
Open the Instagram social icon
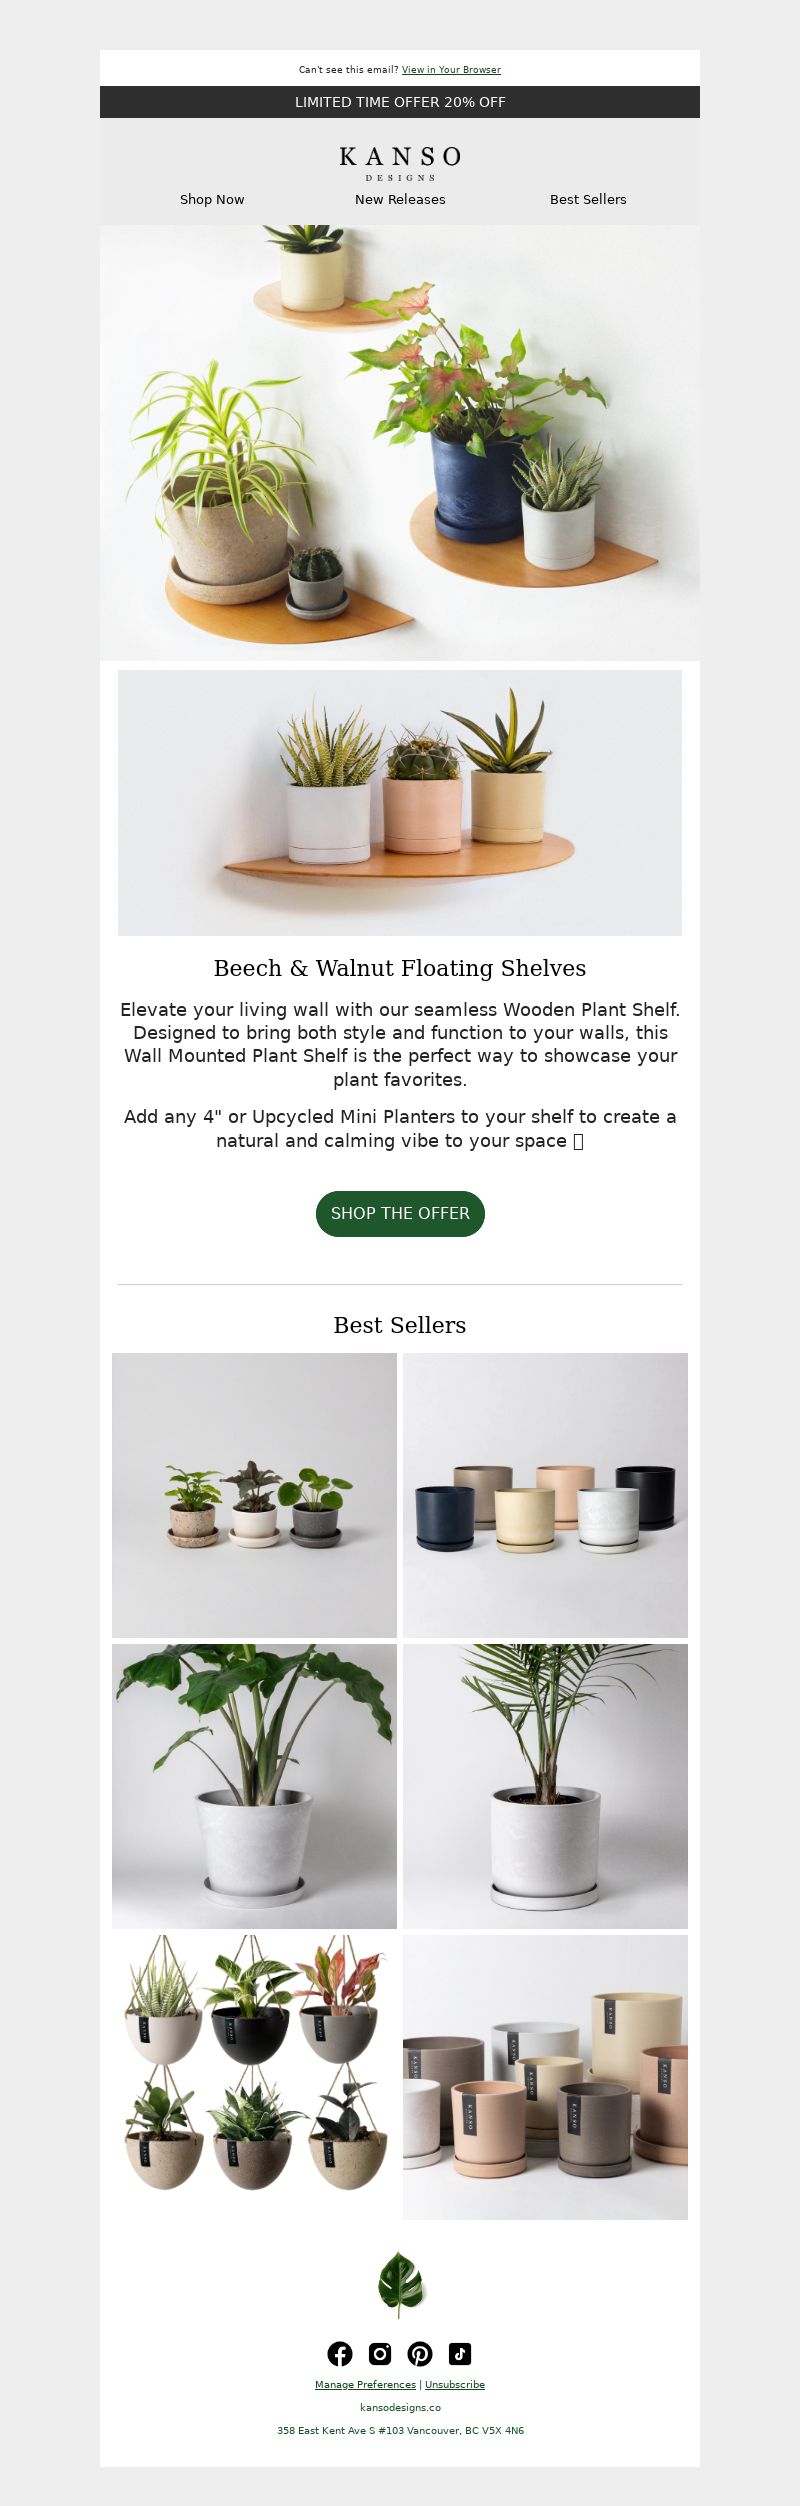(380, 2353)
